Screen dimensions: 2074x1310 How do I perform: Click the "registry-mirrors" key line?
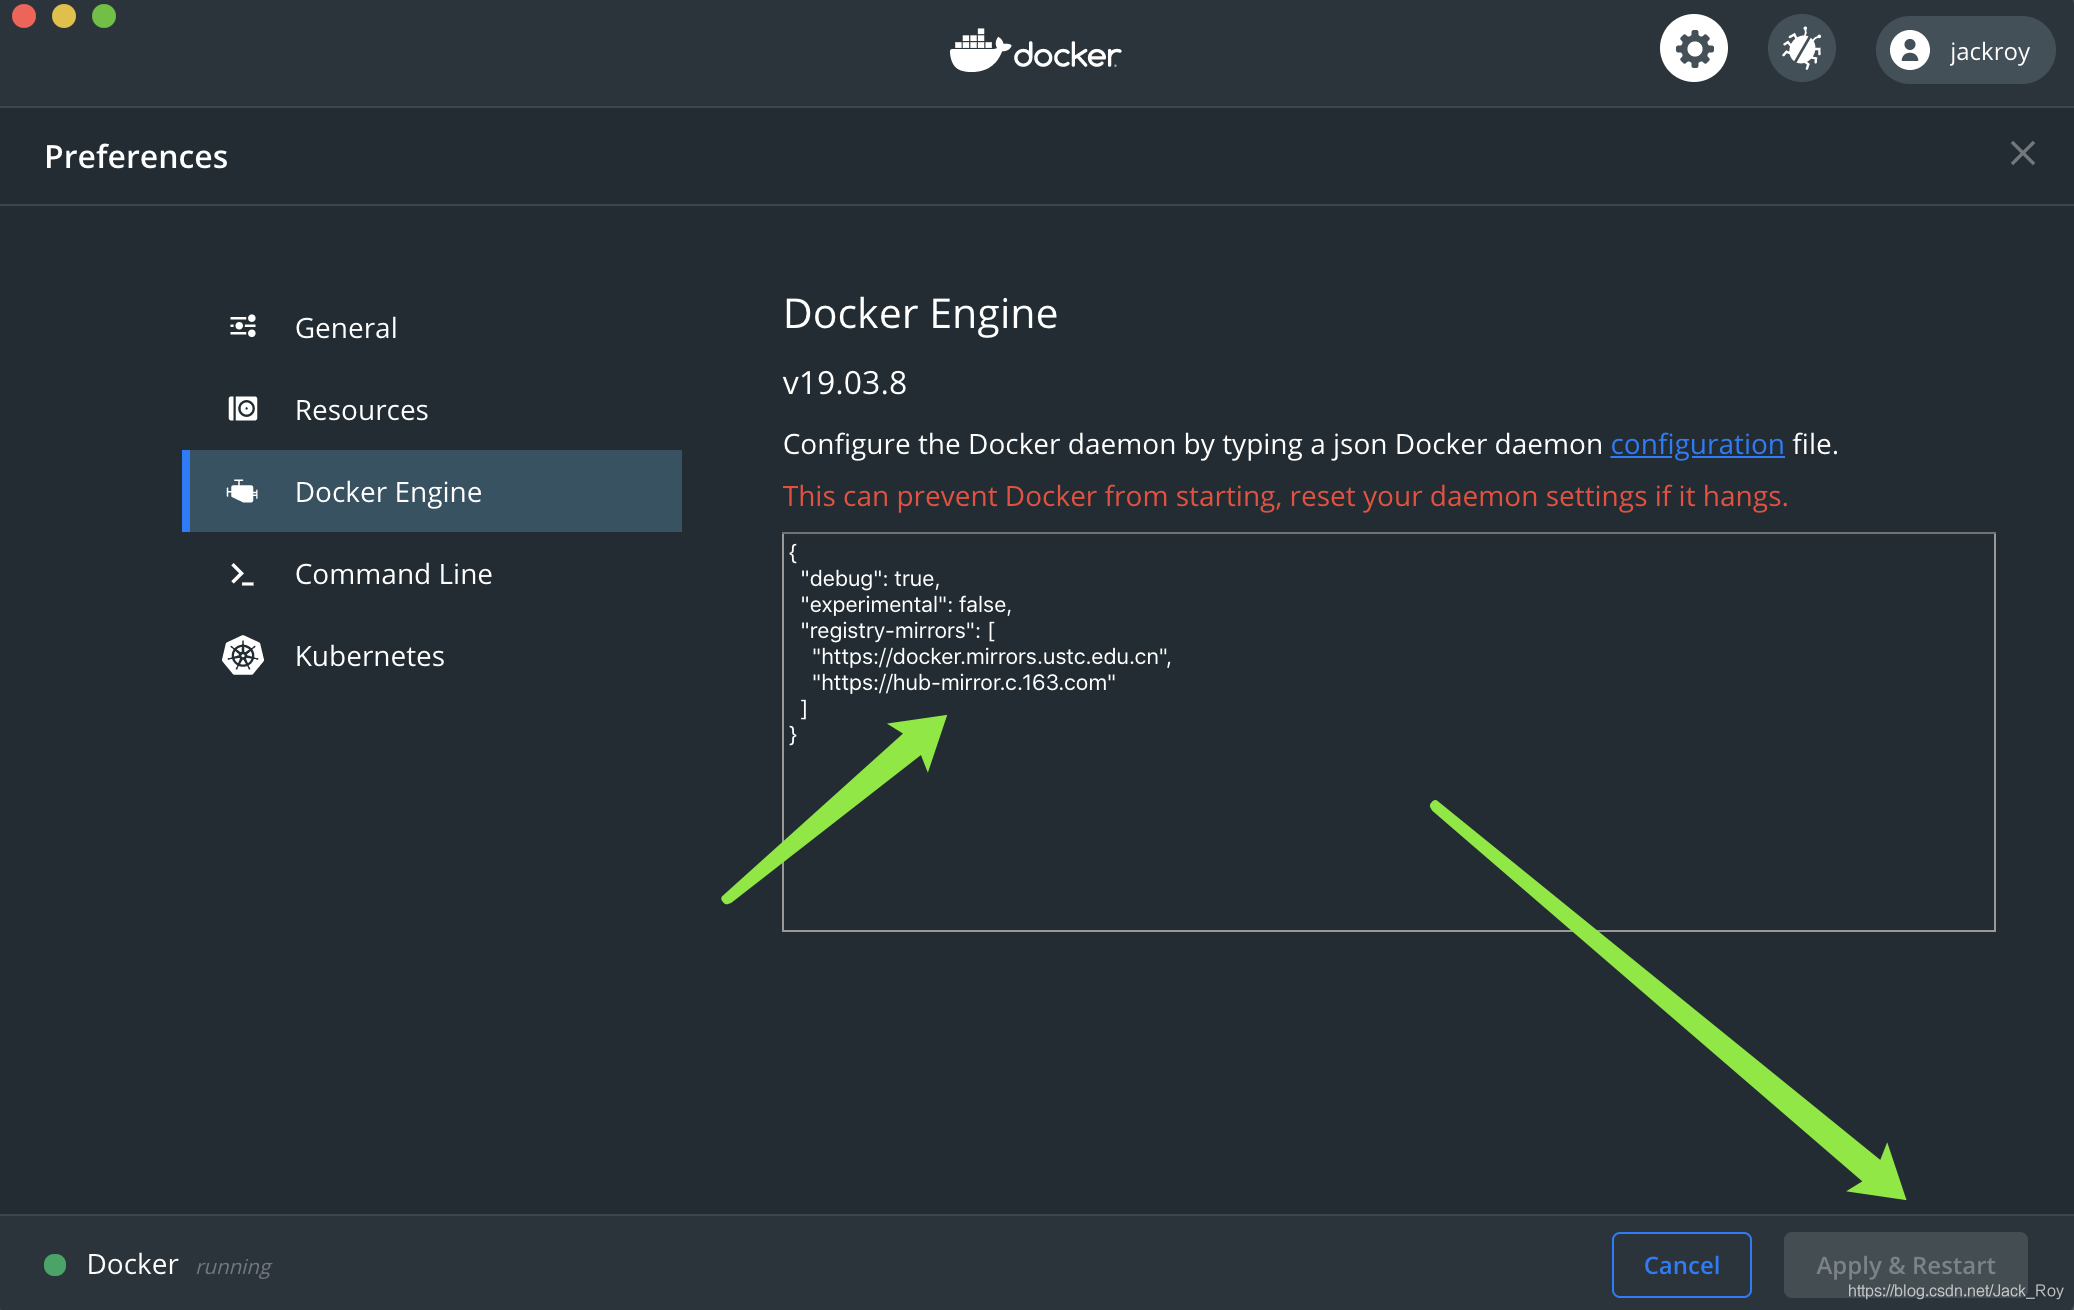897,631
